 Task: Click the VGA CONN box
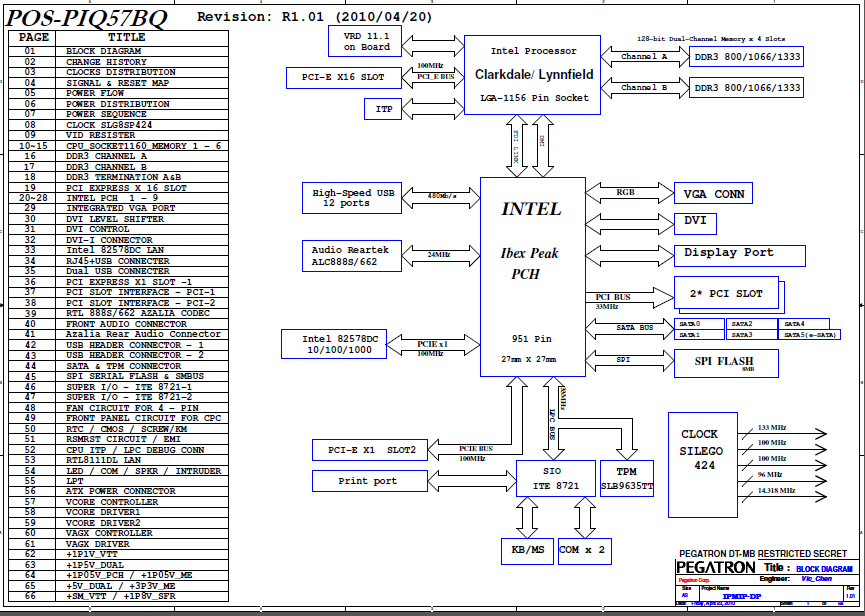click(x=714, y=194)
